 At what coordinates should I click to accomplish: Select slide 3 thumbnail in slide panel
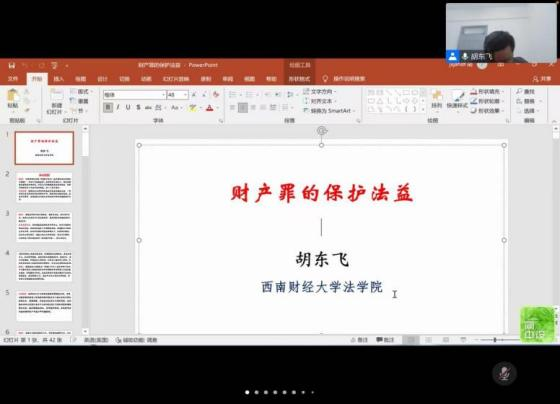point(44,226)
